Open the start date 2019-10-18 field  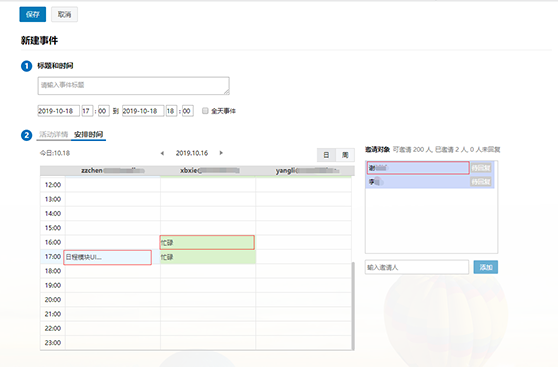pos(59,111)
